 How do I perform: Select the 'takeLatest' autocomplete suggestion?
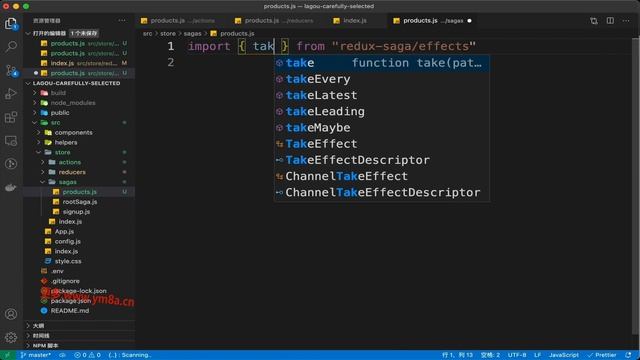pos(382,95)
